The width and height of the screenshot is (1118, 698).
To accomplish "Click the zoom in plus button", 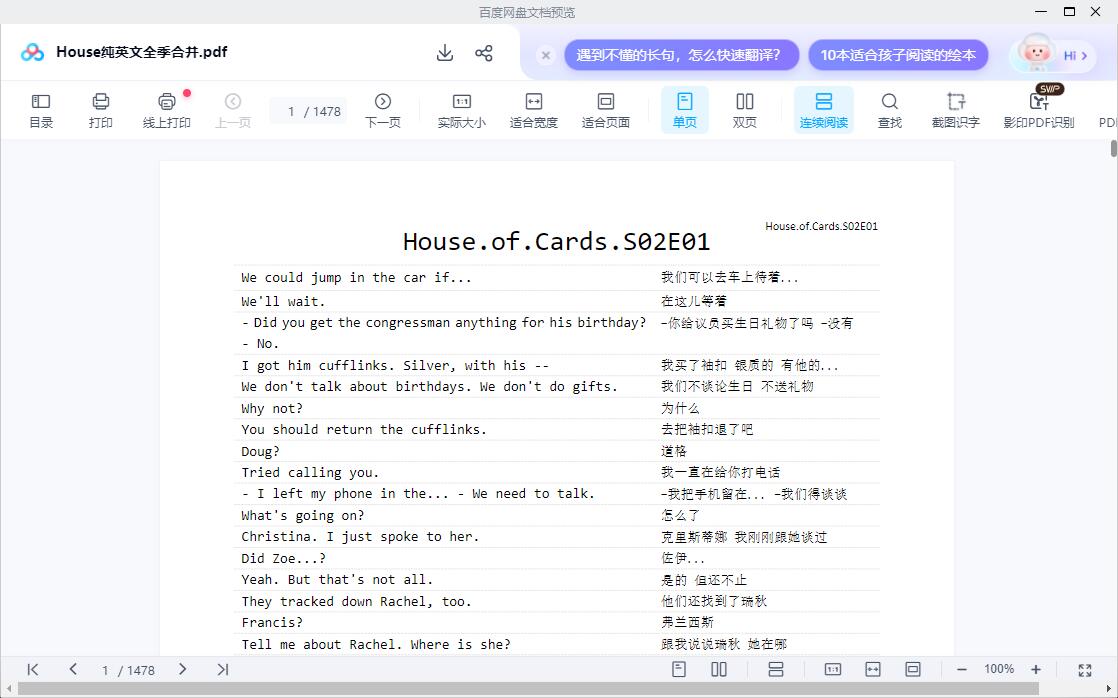I will click(x=1036, y=669).
